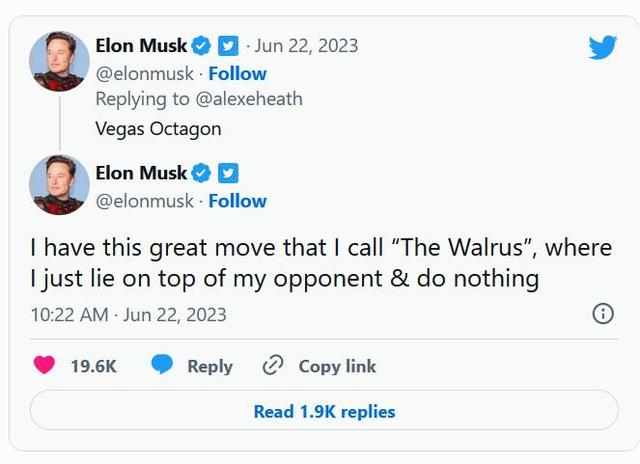The height and width of the screenshot is (464, 640).
Task: Open the second tweet's profile picture
Action: [x=59, y=185]
